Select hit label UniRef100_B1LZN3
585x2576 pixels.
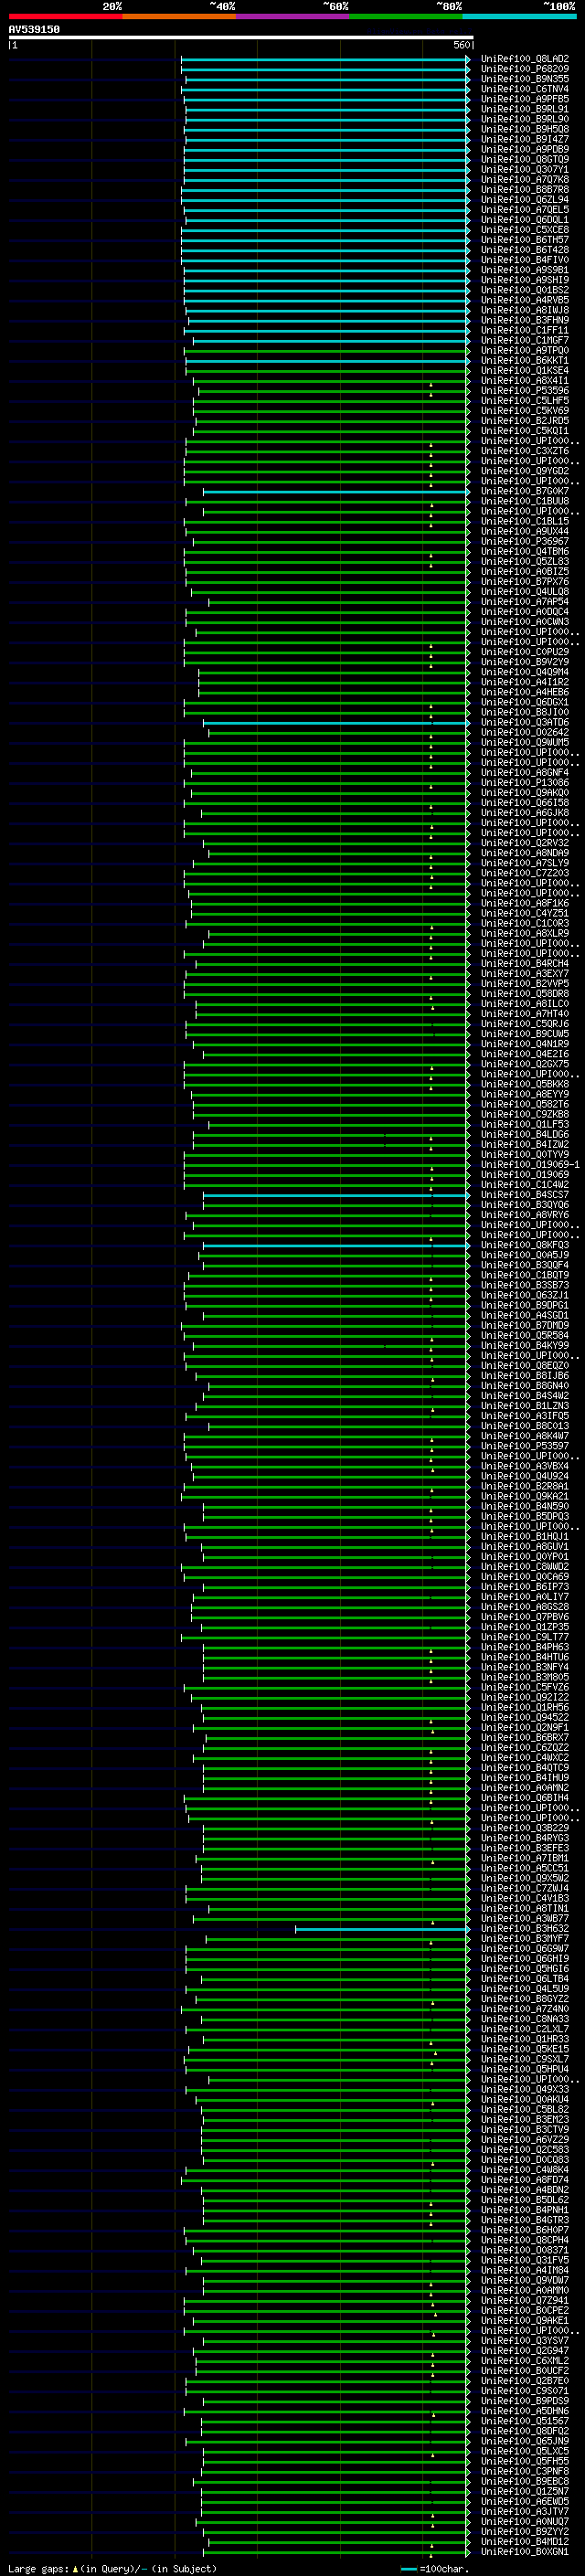(x=524, y=1406)
